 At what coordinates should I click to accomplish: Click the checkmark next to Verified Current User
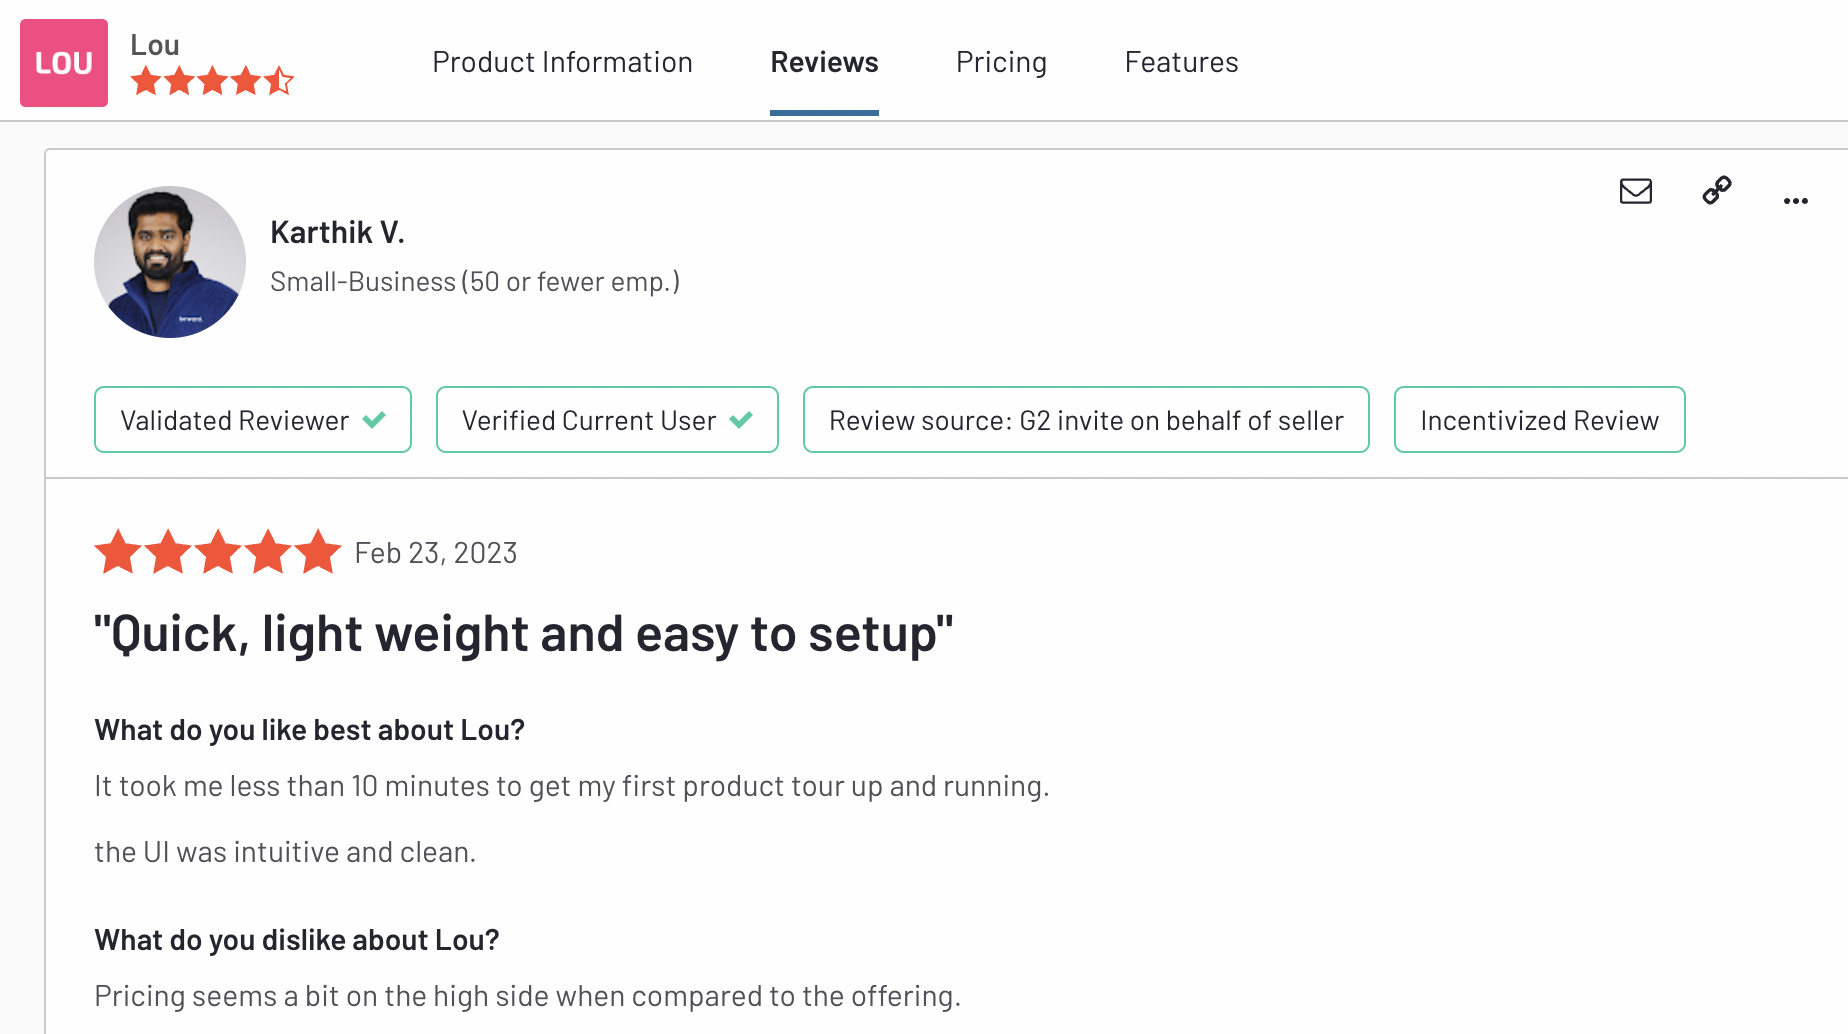(741, 420)
